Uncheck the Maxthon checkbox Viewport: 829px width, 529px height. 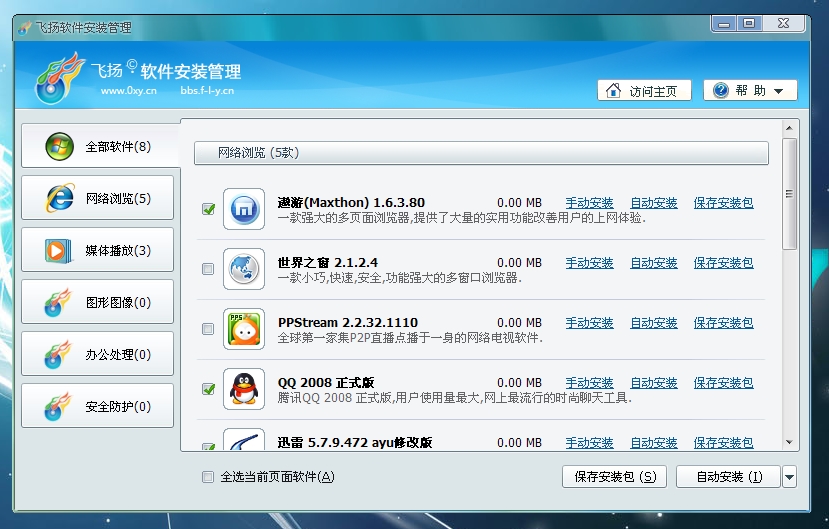[208, 209]
